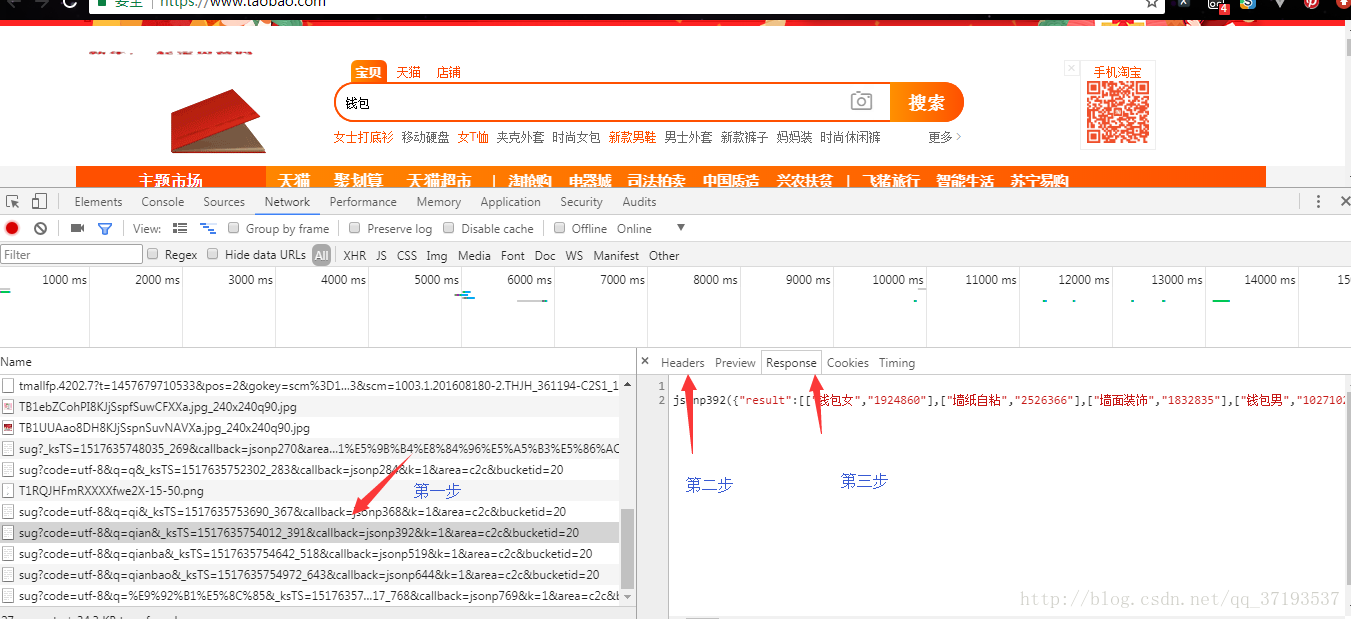This screenshot has height=619, width=1351.
Task: Show the request Timing tab
Action: click(897, 362)
